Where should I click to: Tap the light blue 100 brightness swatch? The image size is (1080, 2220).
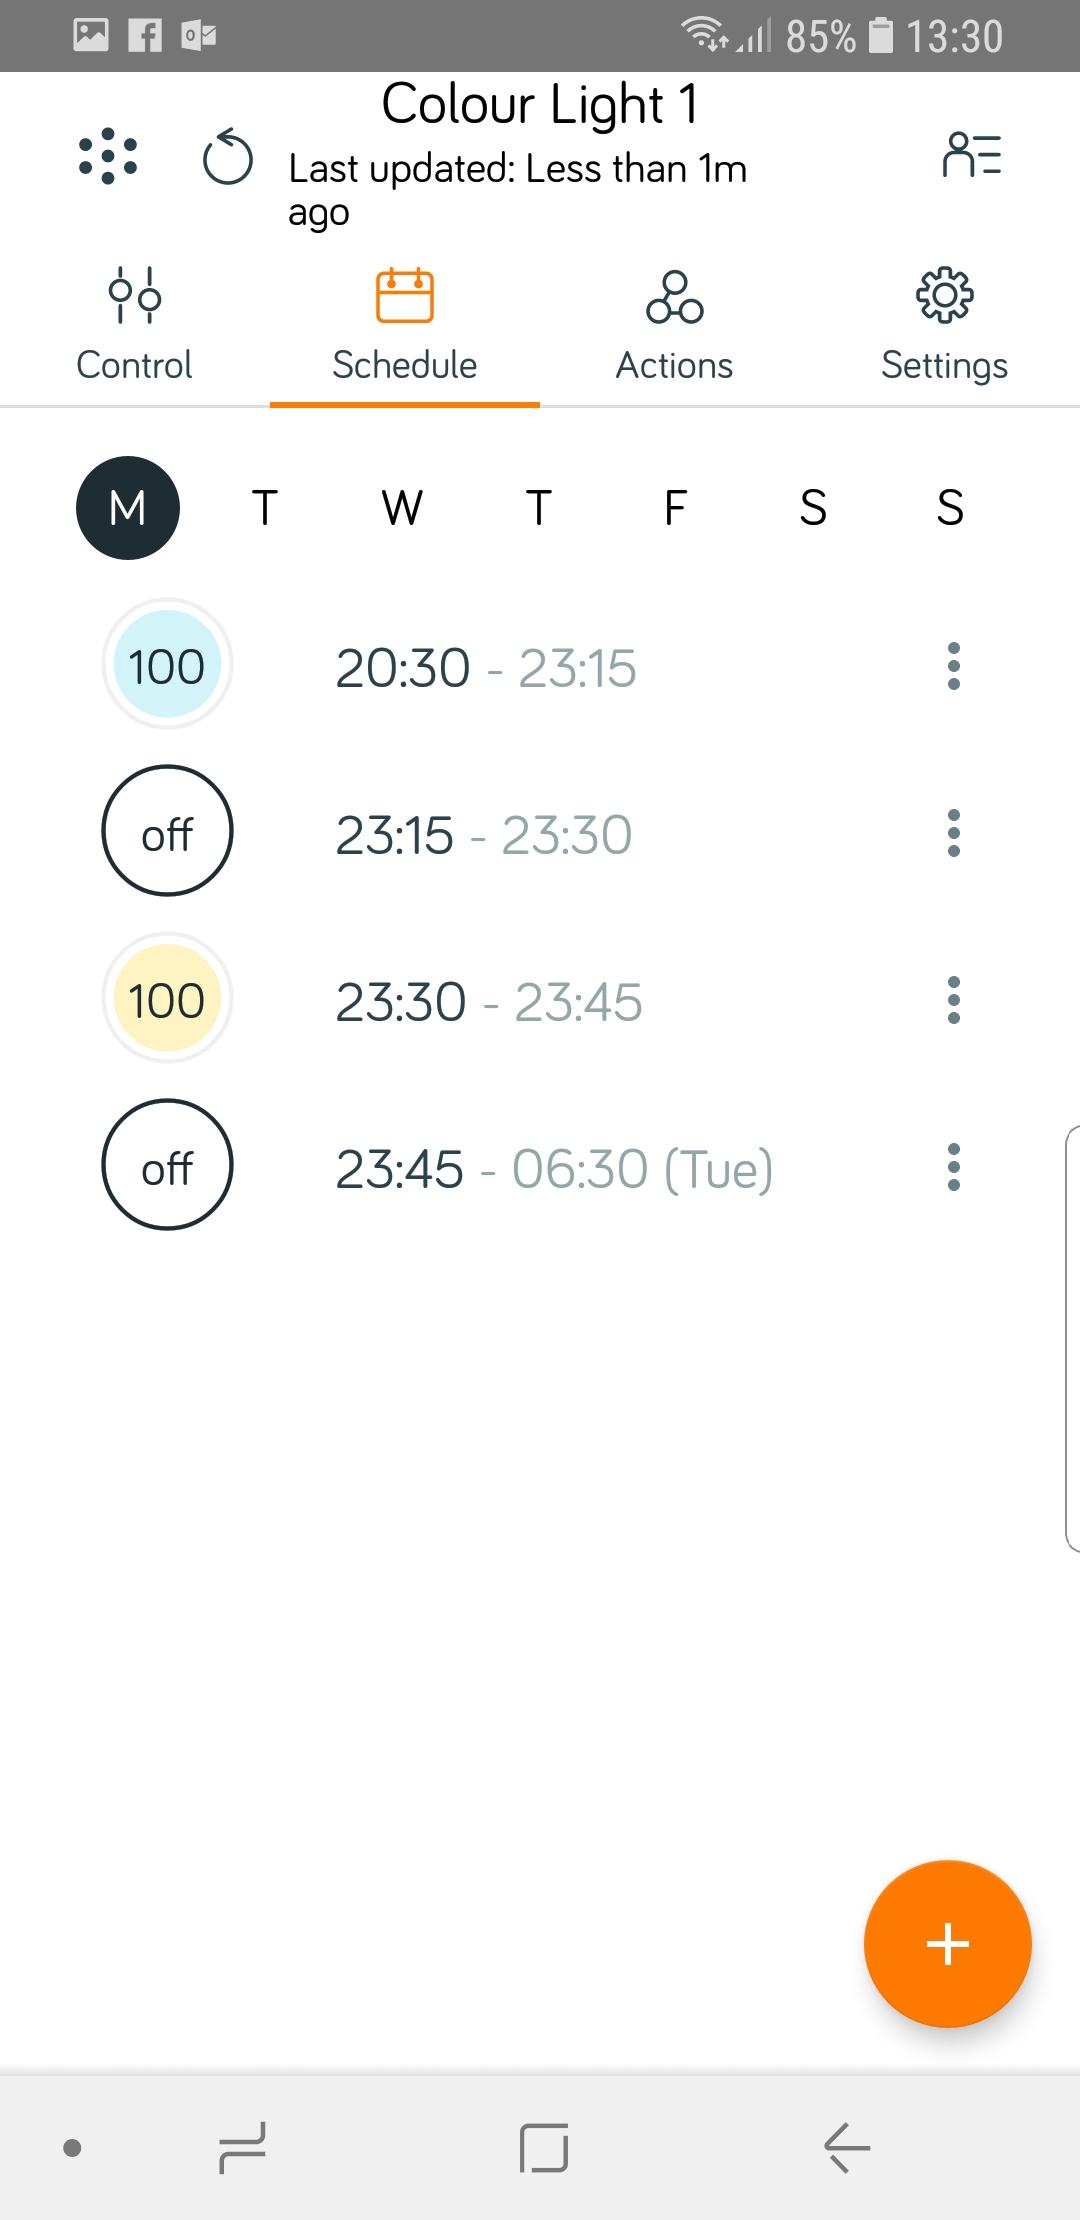(x=167, y=665)
